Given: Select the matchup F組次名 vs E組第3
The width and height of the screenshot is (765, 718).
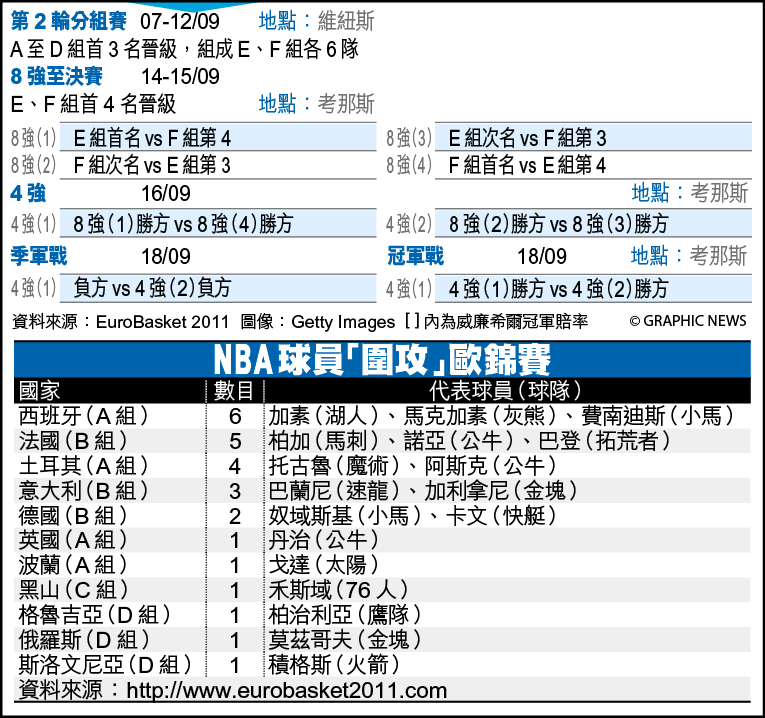Looking at the screenshot, I should click(152, 165).
